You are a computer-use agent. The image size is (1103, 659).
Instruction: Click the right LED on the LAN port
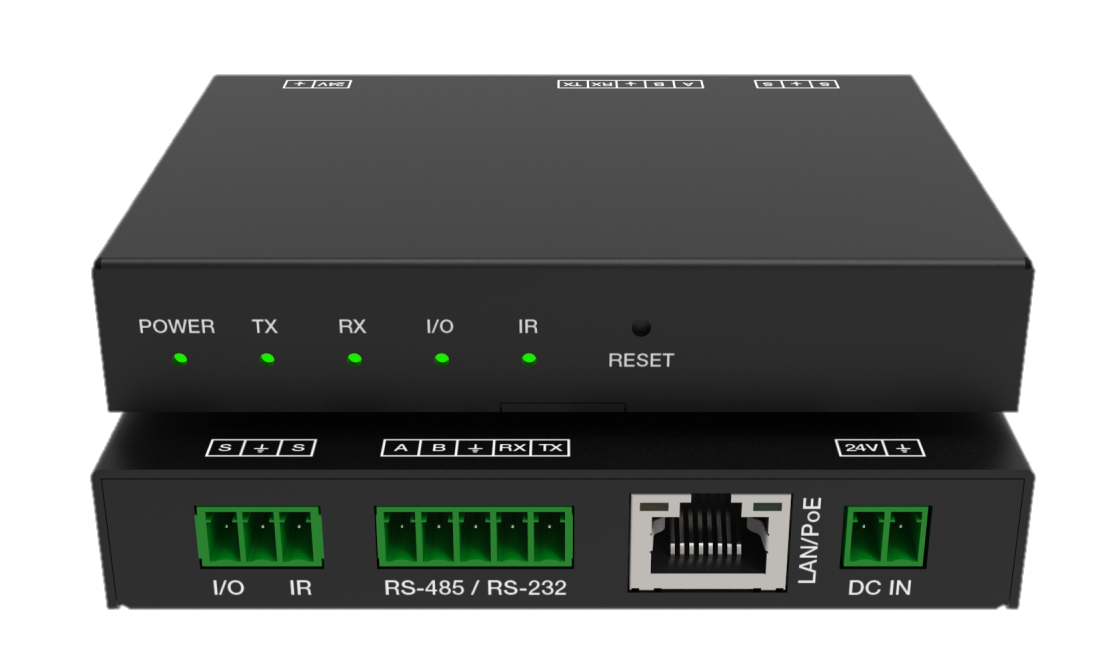[766, 508]
